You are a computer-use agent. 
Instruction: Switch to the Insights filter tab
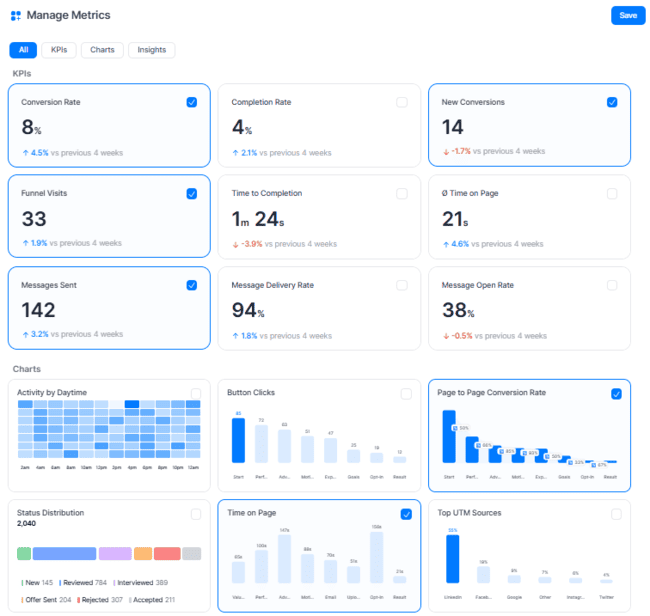tap(151, 50)
